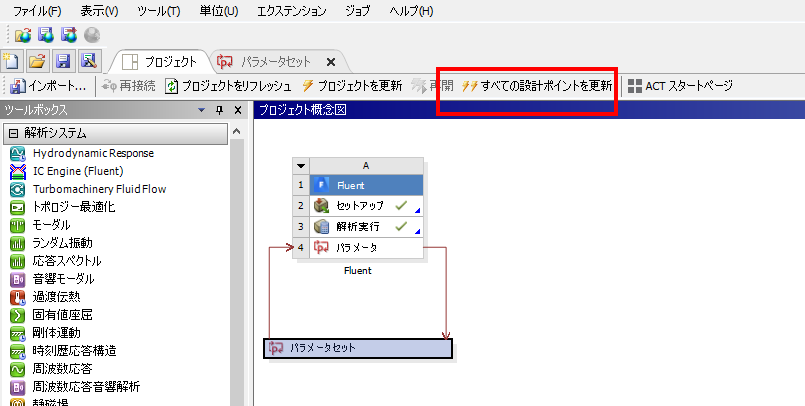Screen dimensions: 805x406
Task: Open the ファイル(F) menu
Action: coord(37,11)
